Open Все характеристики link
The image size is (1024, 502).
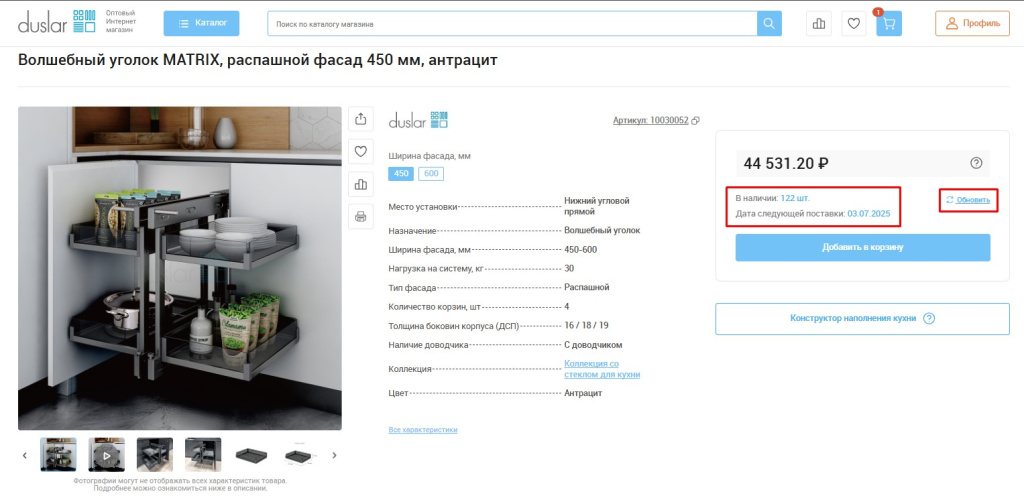click(423, 430)
